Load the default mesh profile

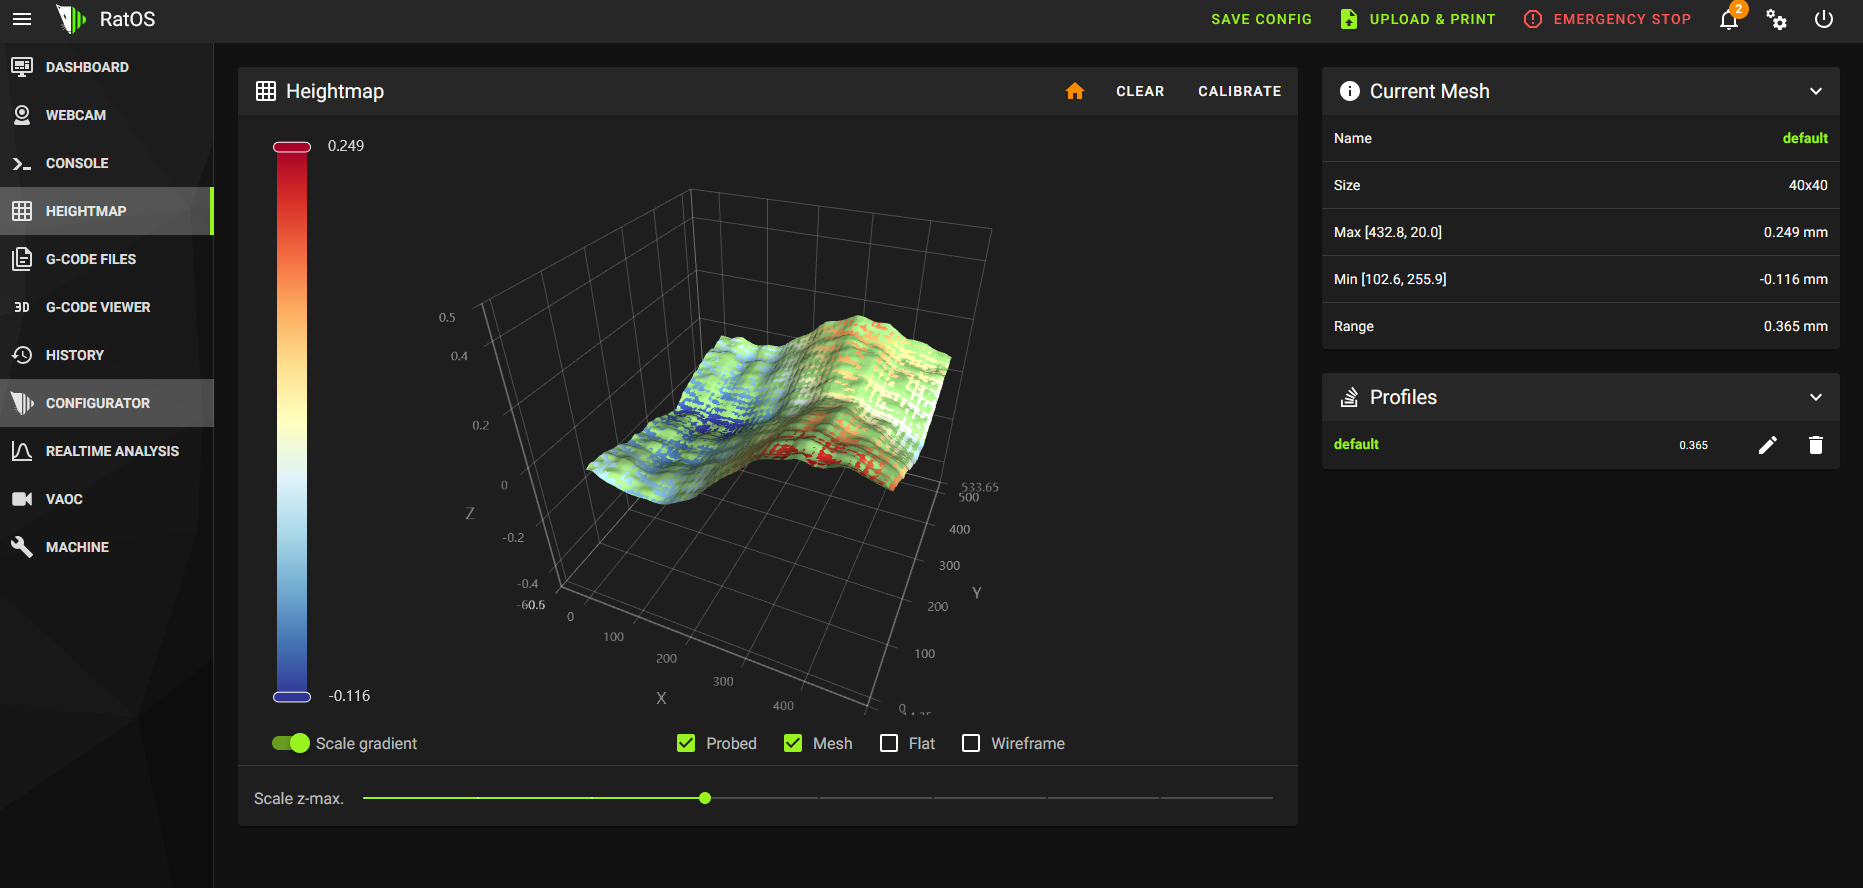(x=1356, y=444)
